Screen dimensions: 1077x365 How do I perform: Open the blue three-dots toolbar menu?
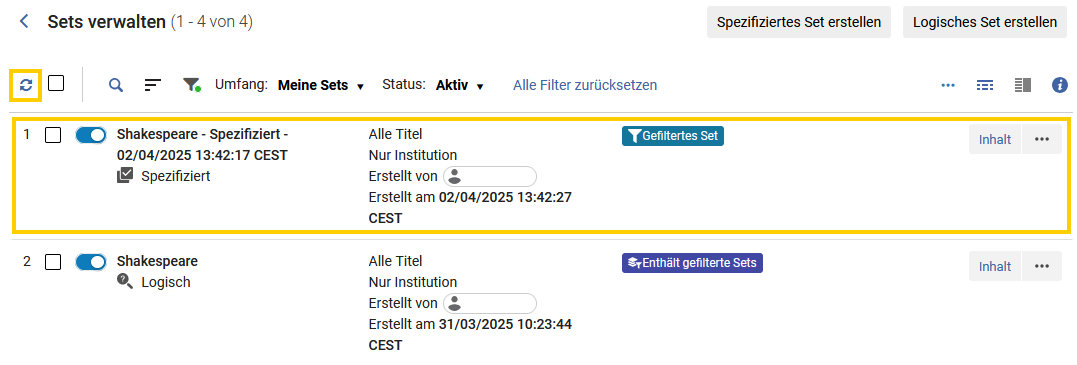[x=949, y=85]
